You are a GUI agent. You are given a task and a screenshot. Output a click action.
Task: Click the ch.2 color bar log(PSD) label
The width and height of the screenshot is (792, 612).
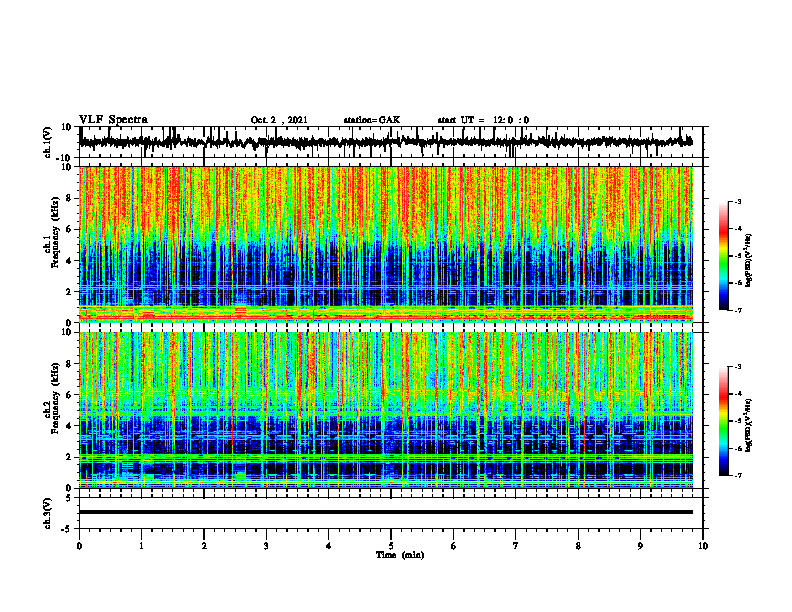(x=749, y=426)
